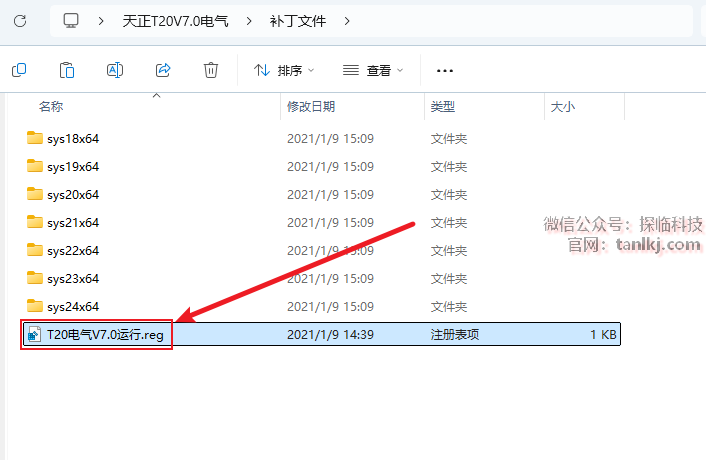Click the Paste clipboard icon
The image size is (706, 460).
pos(66,70)
